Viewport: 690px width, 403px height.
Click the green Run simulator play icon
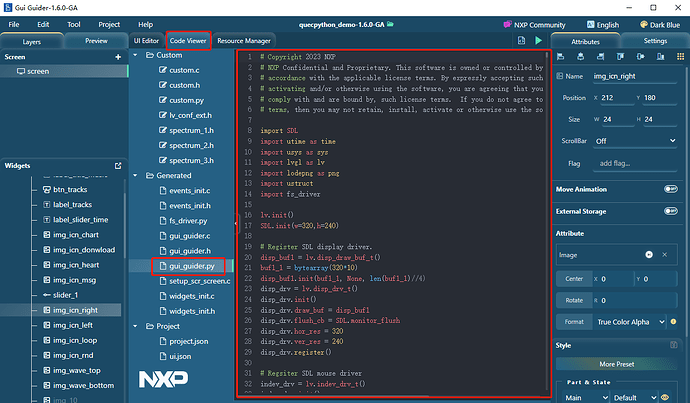click(538, 41)
